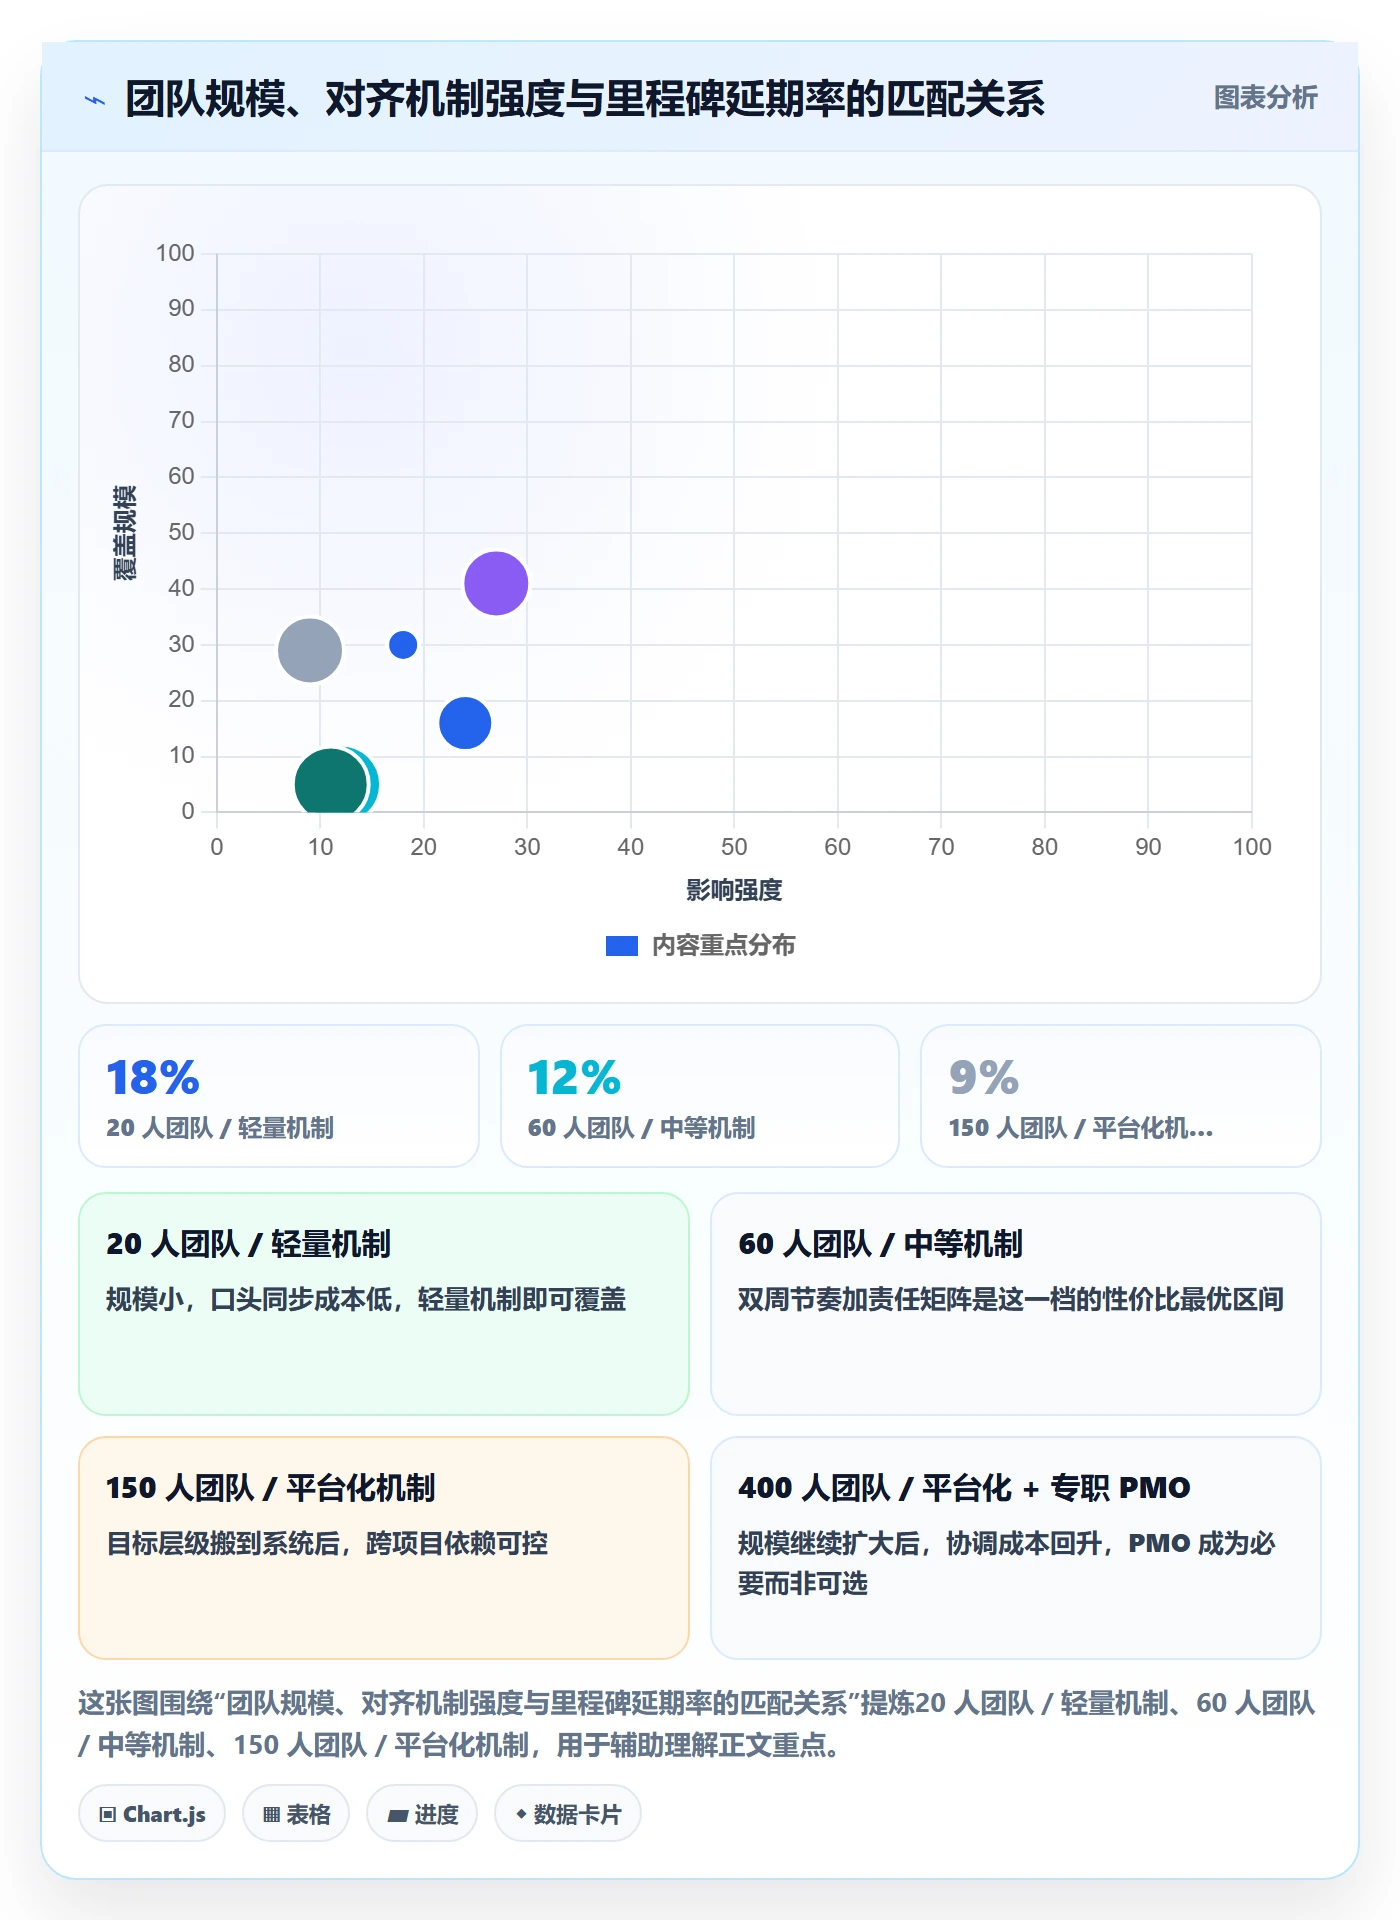This screenshot has height=1920, width=1400.
Task: Select the purple bubble in the chart
Action: (496, 583)
